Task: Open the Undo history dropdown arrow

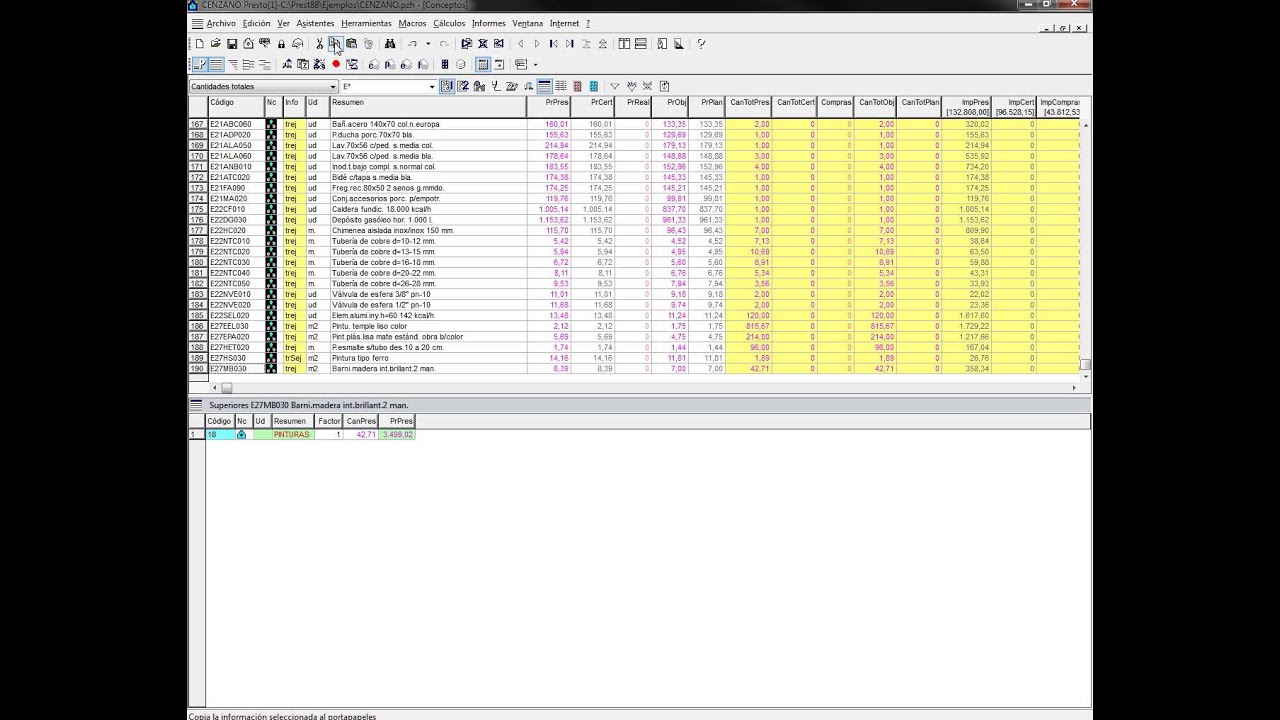Action: coord(428,43)
